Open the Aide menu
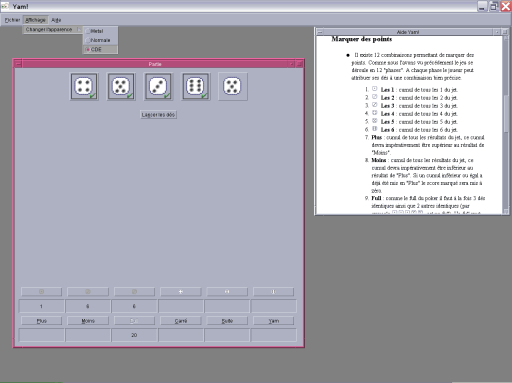Viewport: 512px width, 383px height. pos(56,20)
